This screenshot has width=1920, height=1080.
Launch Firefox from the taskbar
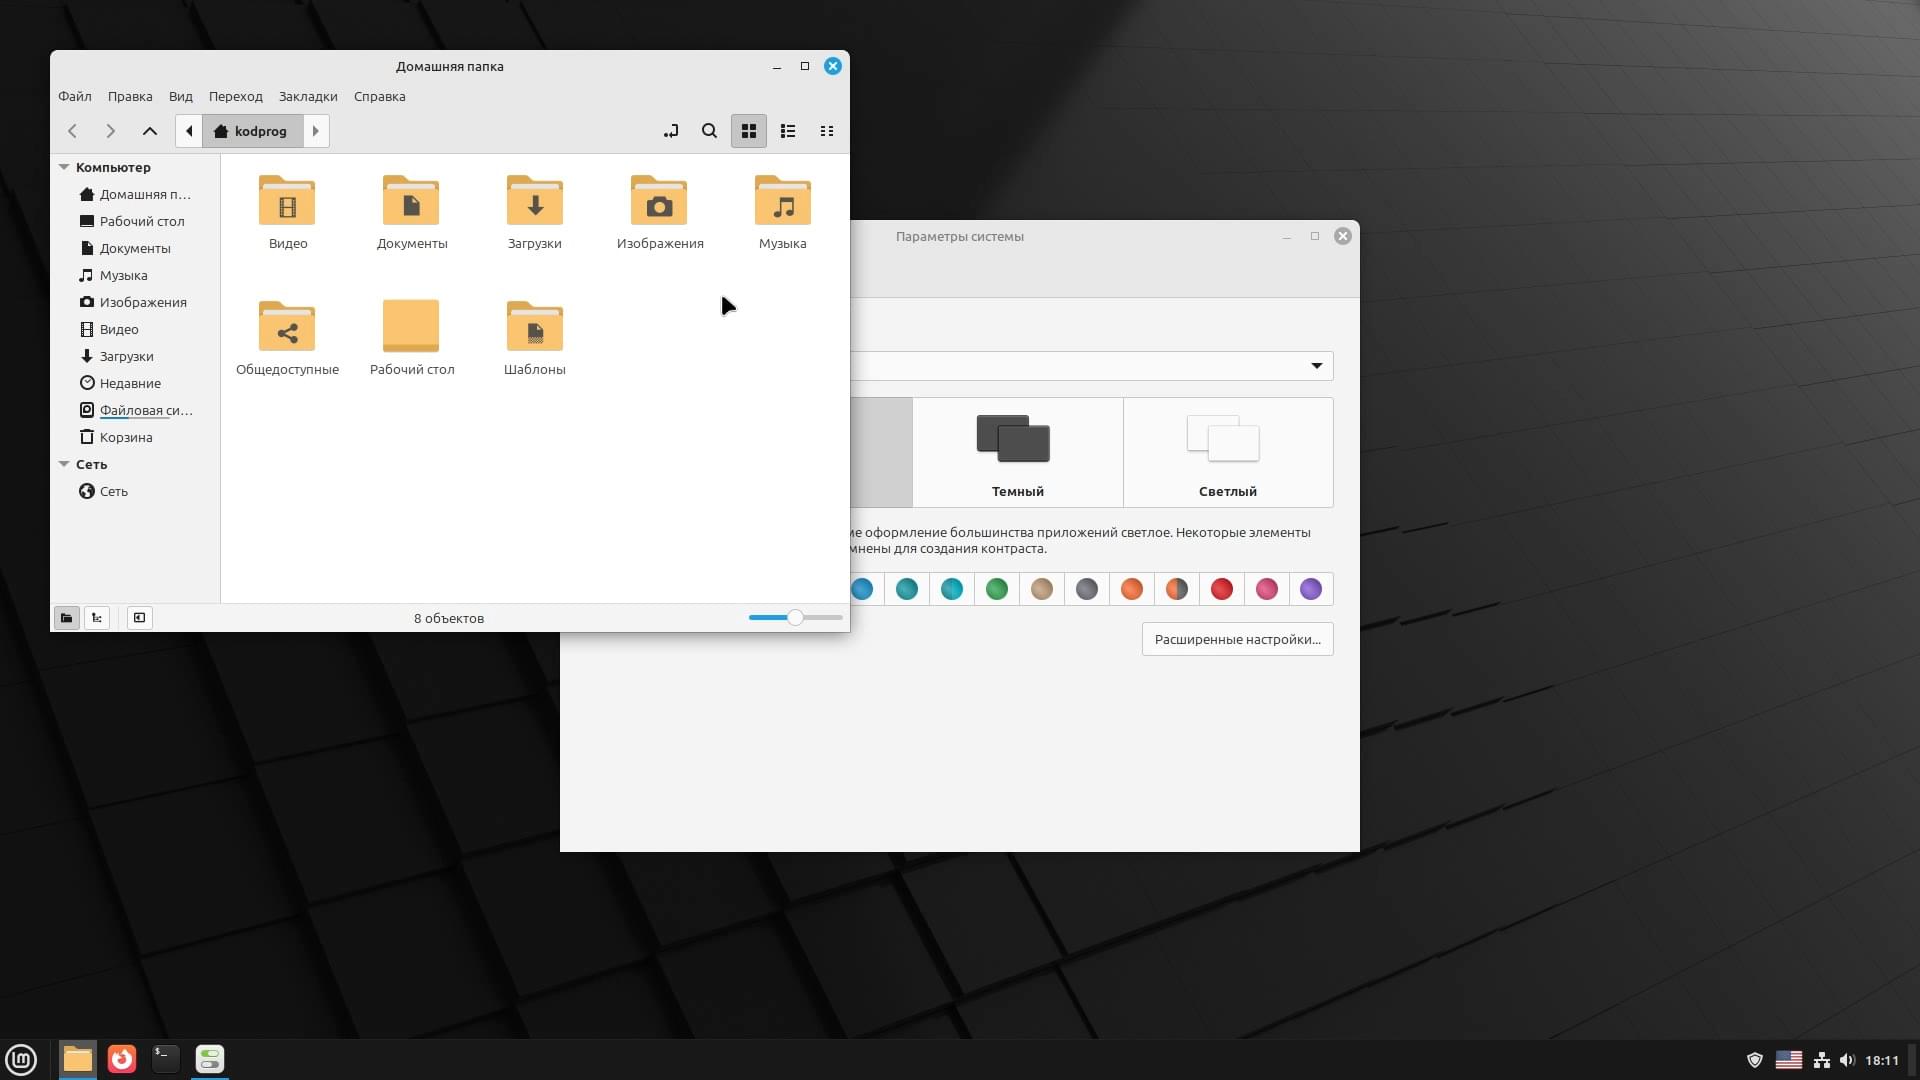122,1059
